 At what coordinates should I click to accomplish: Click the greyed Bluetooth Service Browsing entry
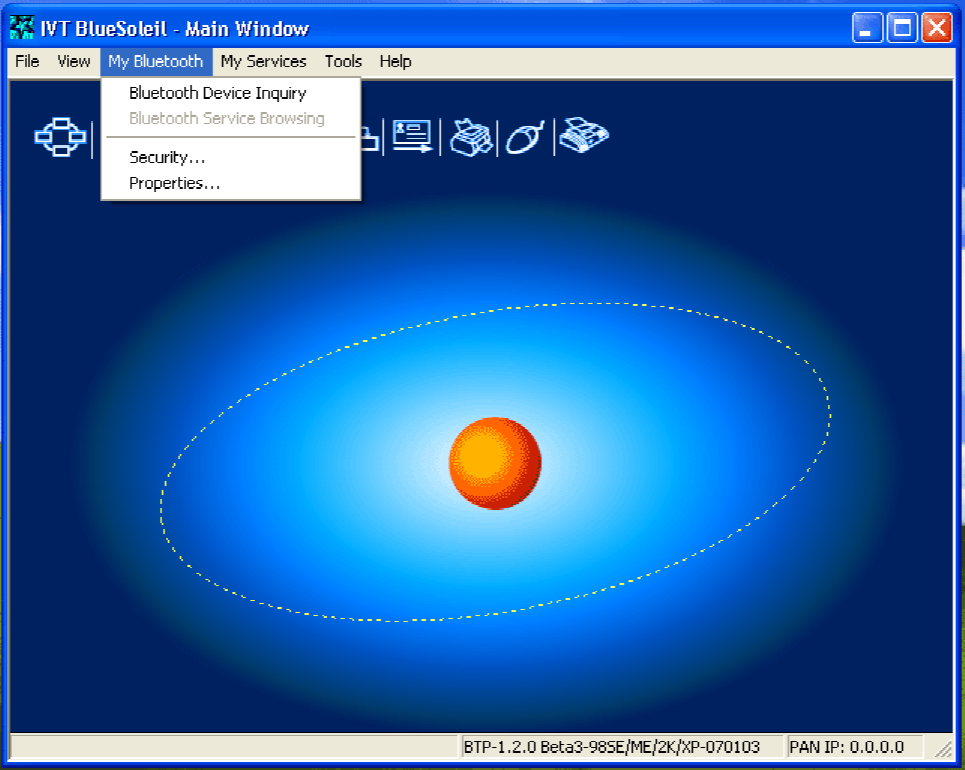[231, 118]
